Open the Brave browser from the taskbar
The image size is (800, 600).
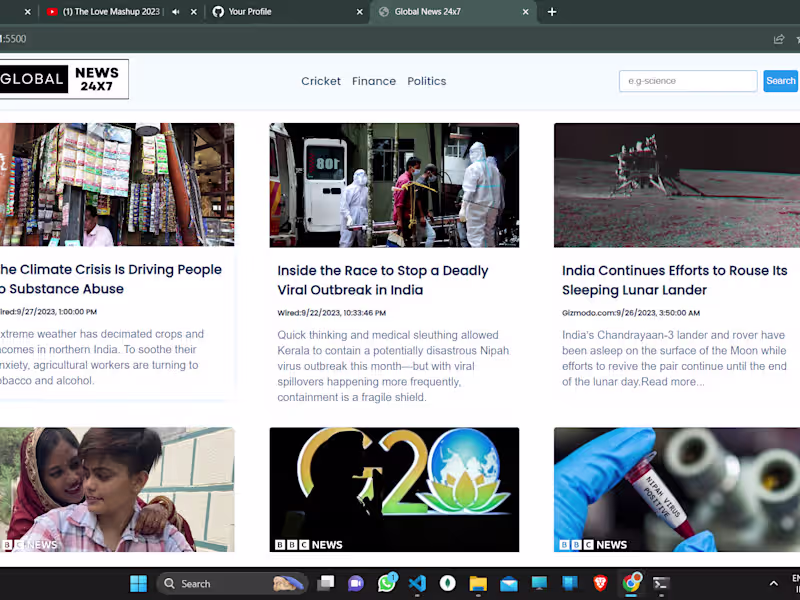[601, 583]
